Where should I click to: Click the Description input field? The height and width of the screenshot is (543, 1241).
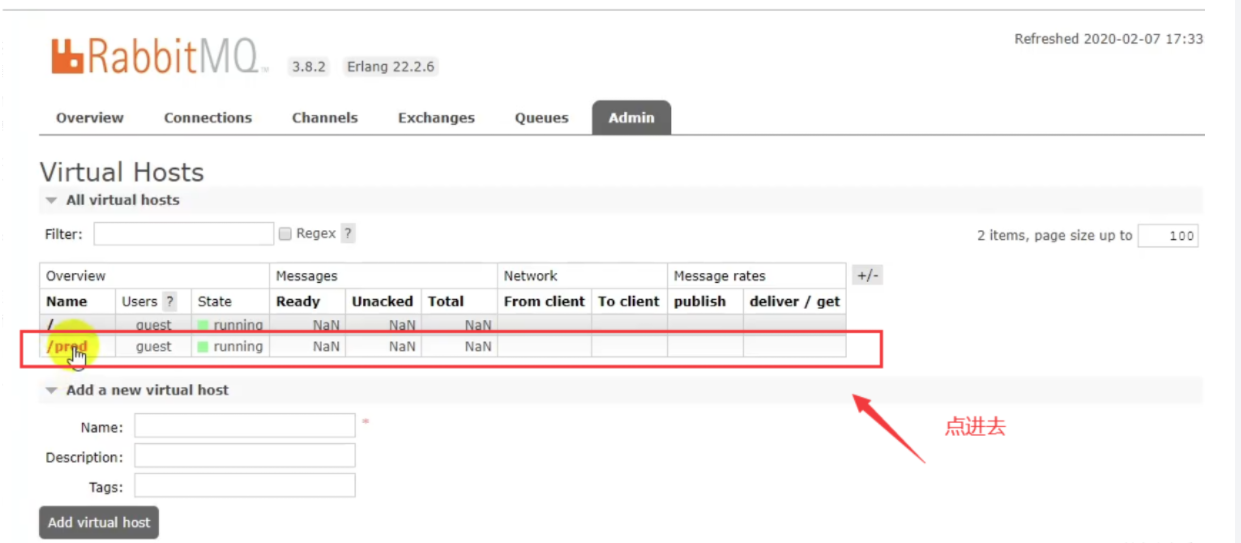[245, 456]
